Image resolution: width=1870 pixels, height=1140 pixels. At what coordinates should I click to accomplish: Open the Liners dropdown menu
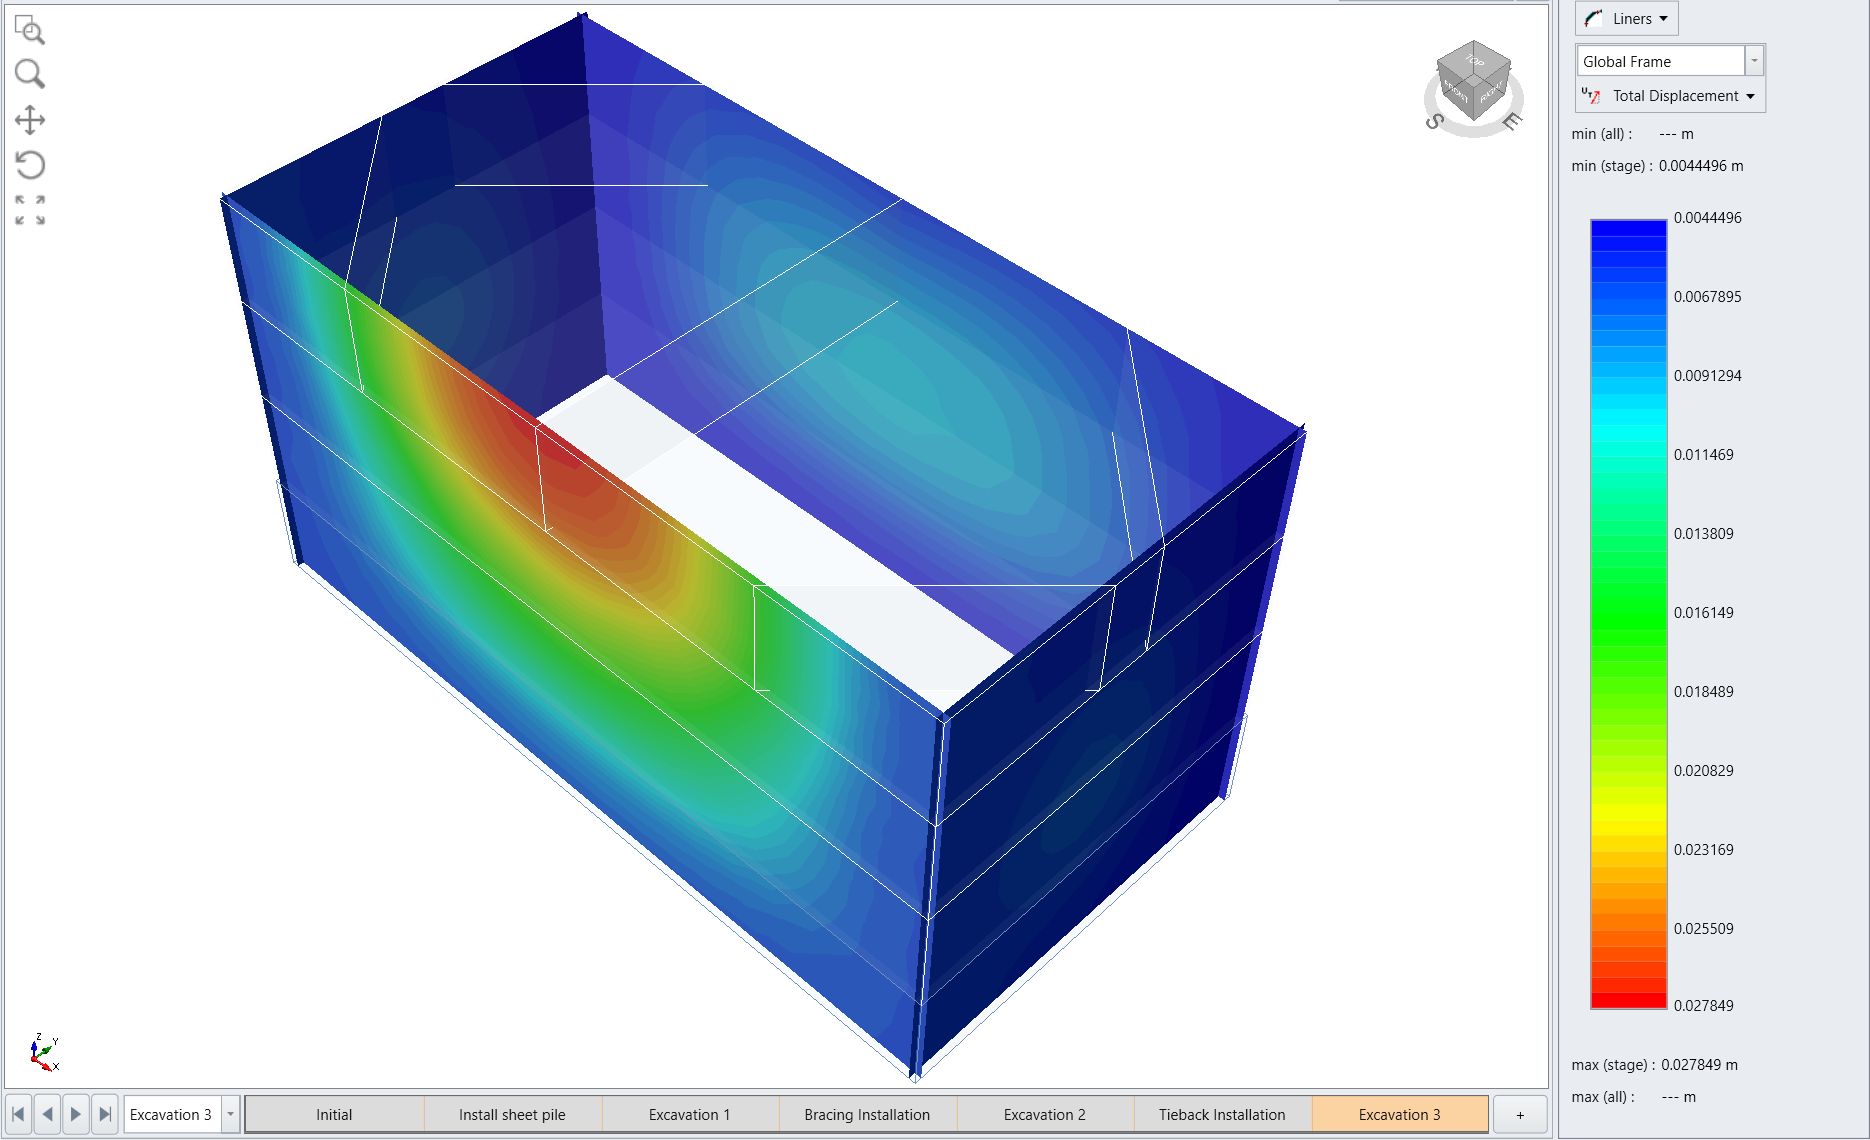[1627, 18]
